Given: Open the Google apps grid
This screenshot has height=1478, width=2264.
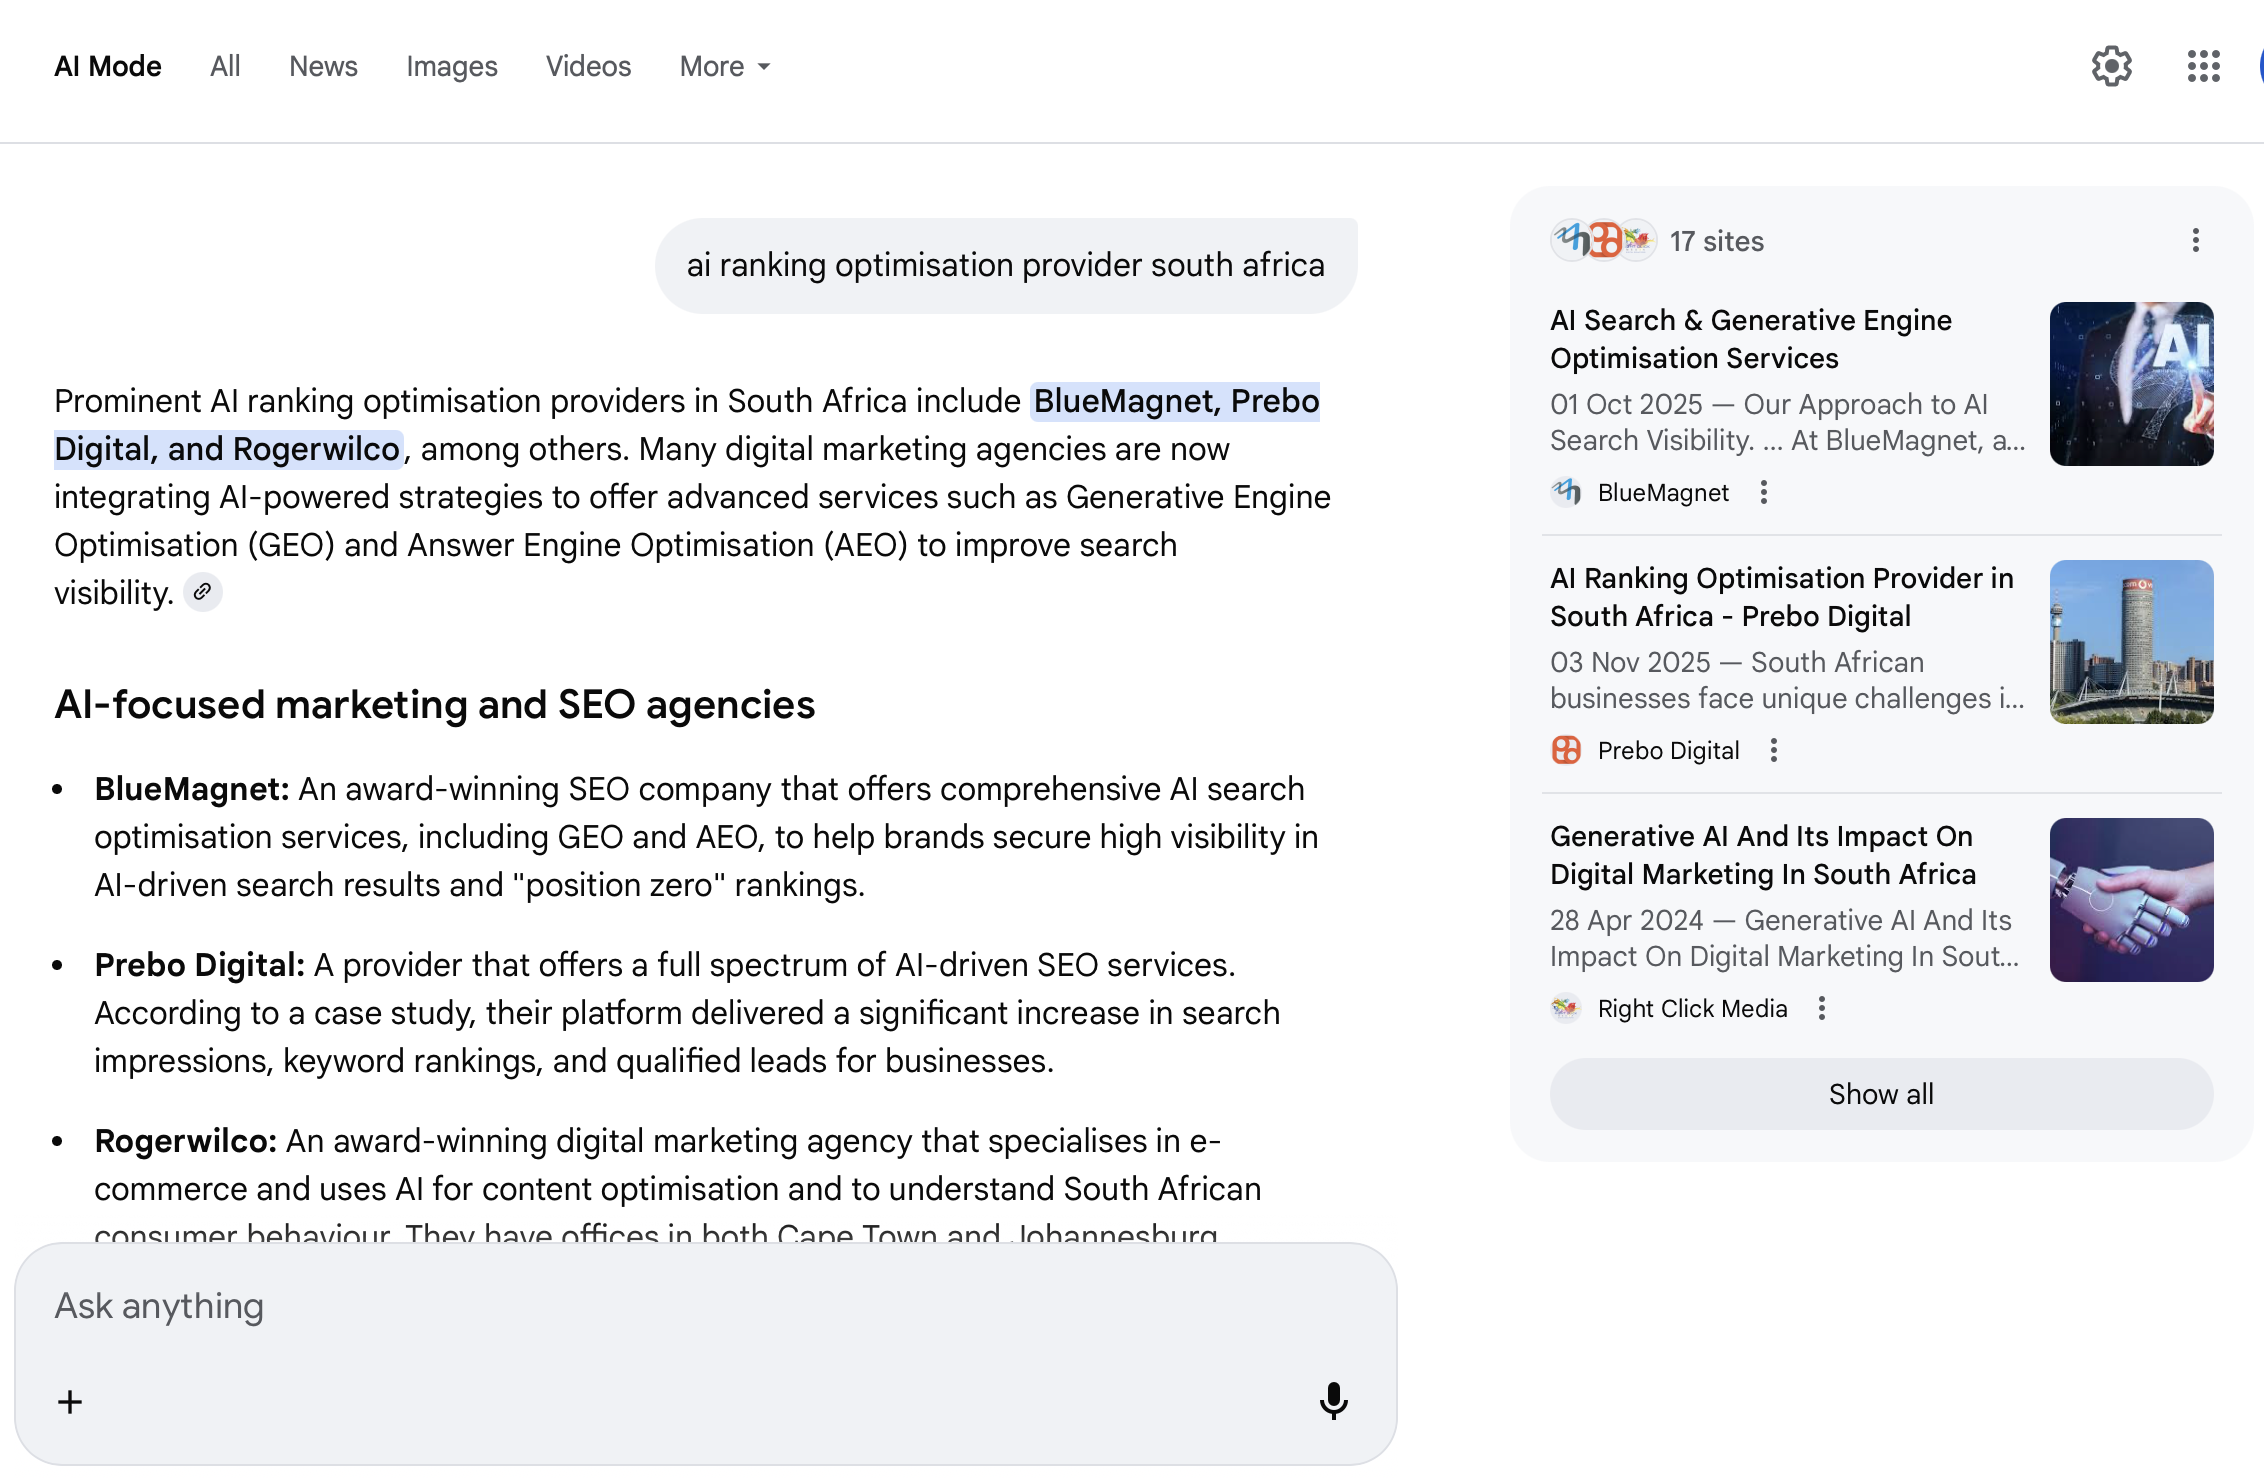Looking at the screenshot, I should coord(2201,66).
